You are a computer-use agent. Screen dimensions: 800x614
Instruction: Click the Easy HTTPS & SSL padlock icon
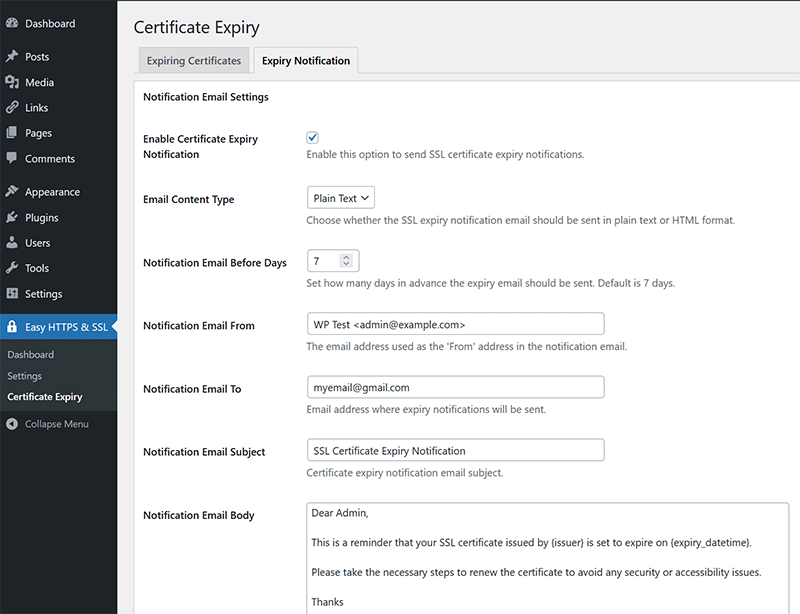click(12, 327)
